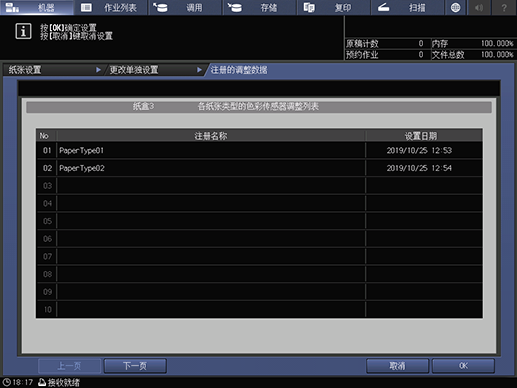Screen dimensions: 517x388
Task: Select empty row 07
Action: click(259, 256)
